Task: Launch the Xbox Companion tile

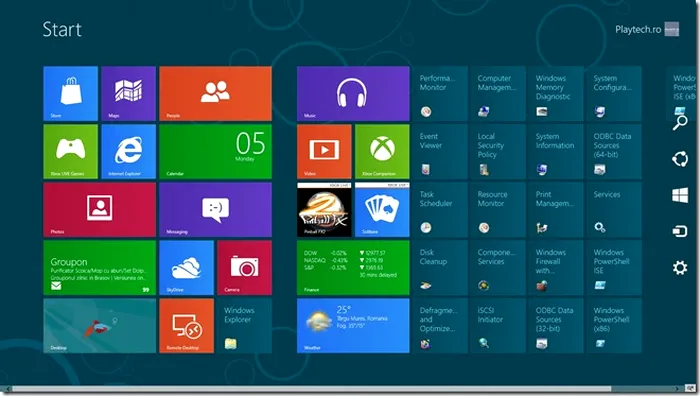Action: pyautogui.click(x=382, y=151)
